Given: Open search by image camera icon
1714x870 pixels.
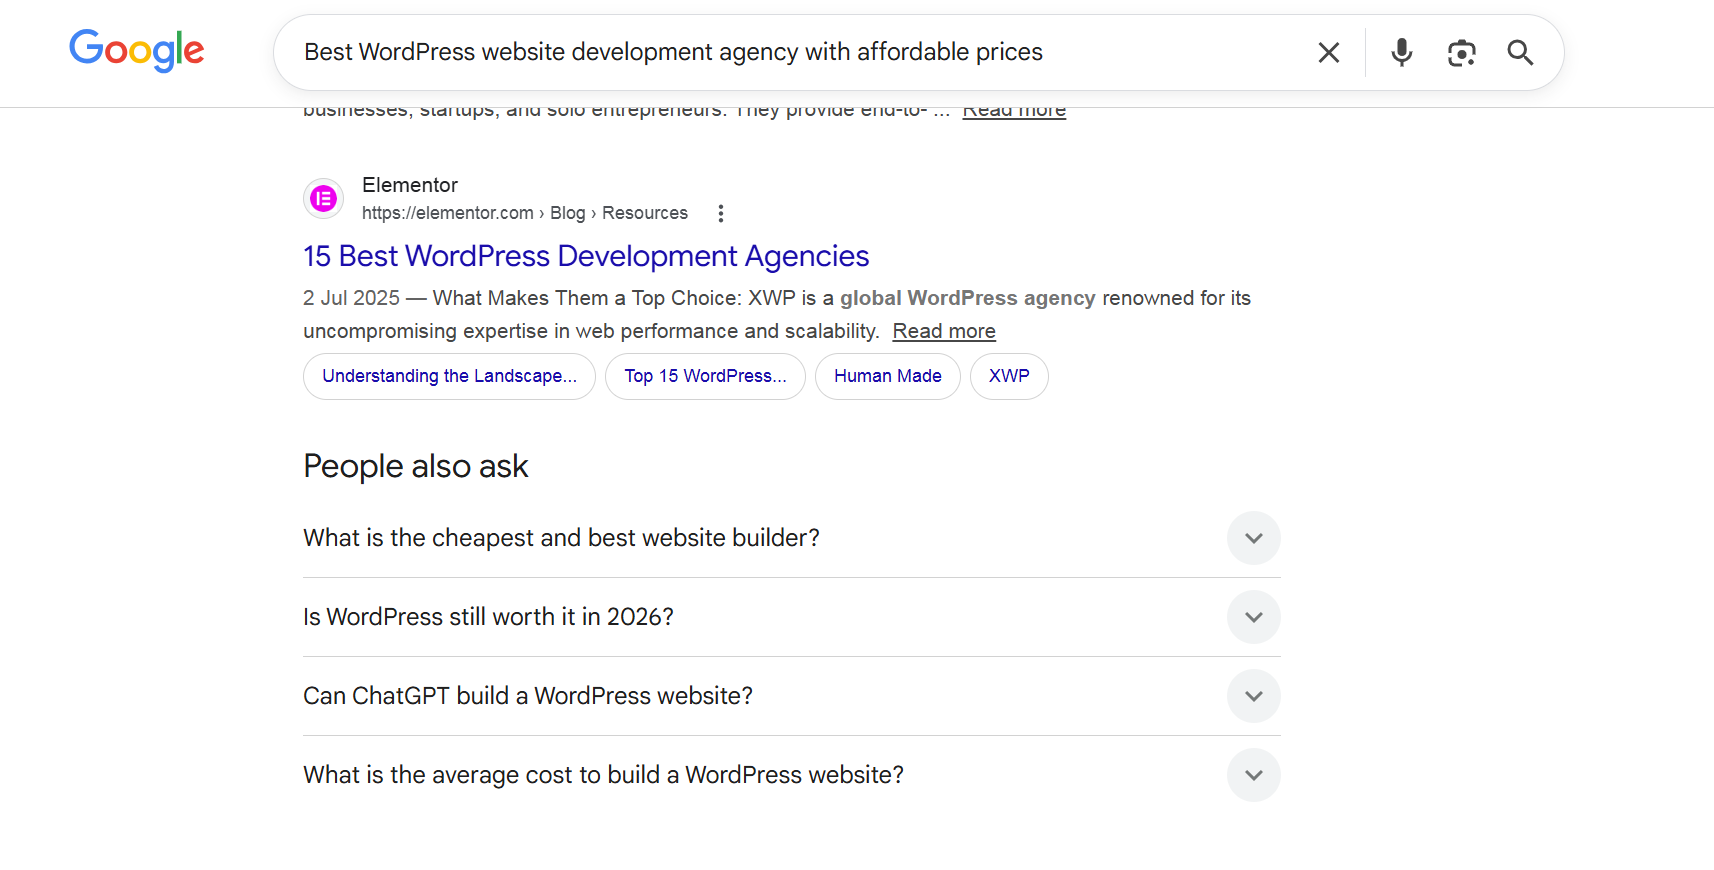Looking at the screenshot, I should (1461, 53).
